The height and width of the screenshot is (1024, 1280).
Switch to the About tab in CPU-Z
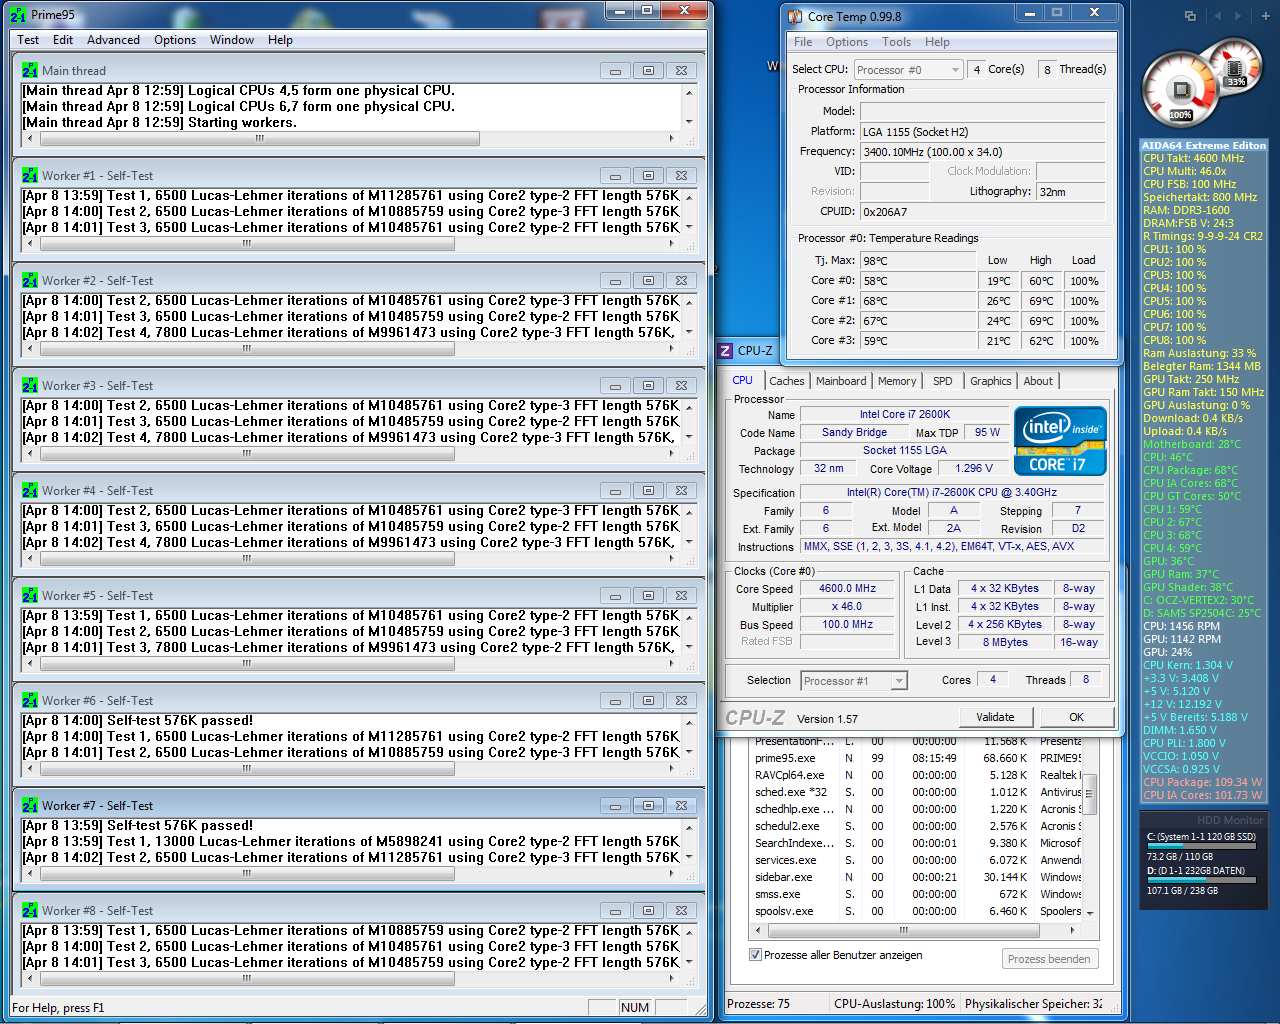[x=1038, y=381]
